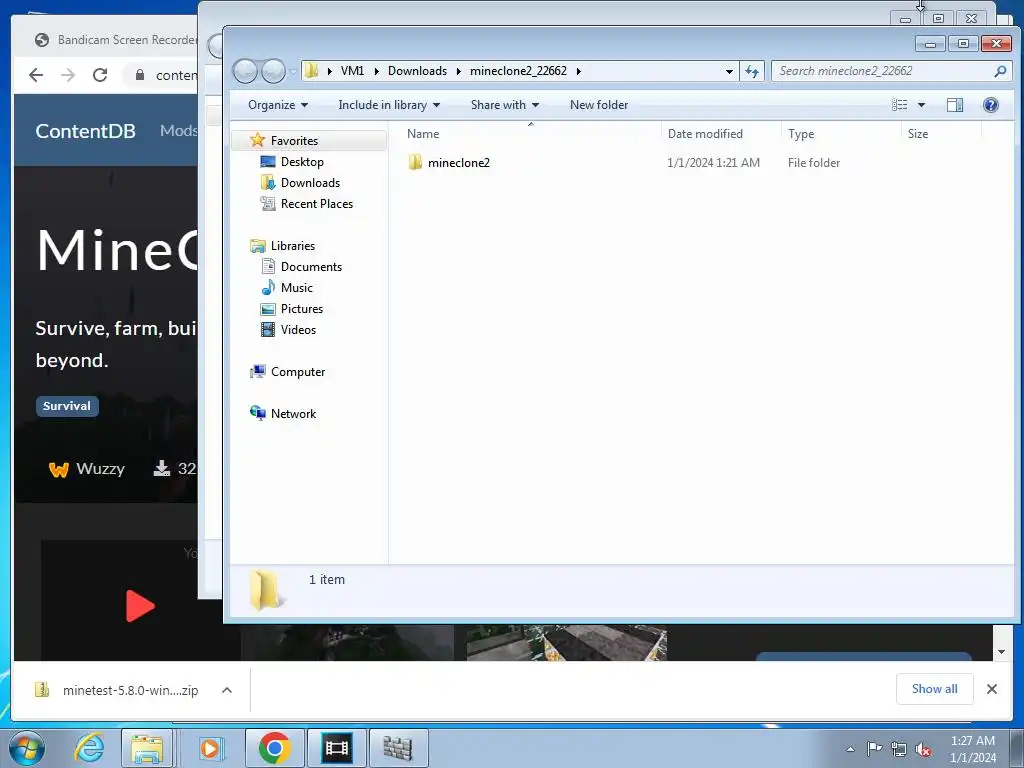Image resolution: width=1024 pixels, height=768 pixels.
Task: Open the Videos library
Action: click(x=298, y=330)
